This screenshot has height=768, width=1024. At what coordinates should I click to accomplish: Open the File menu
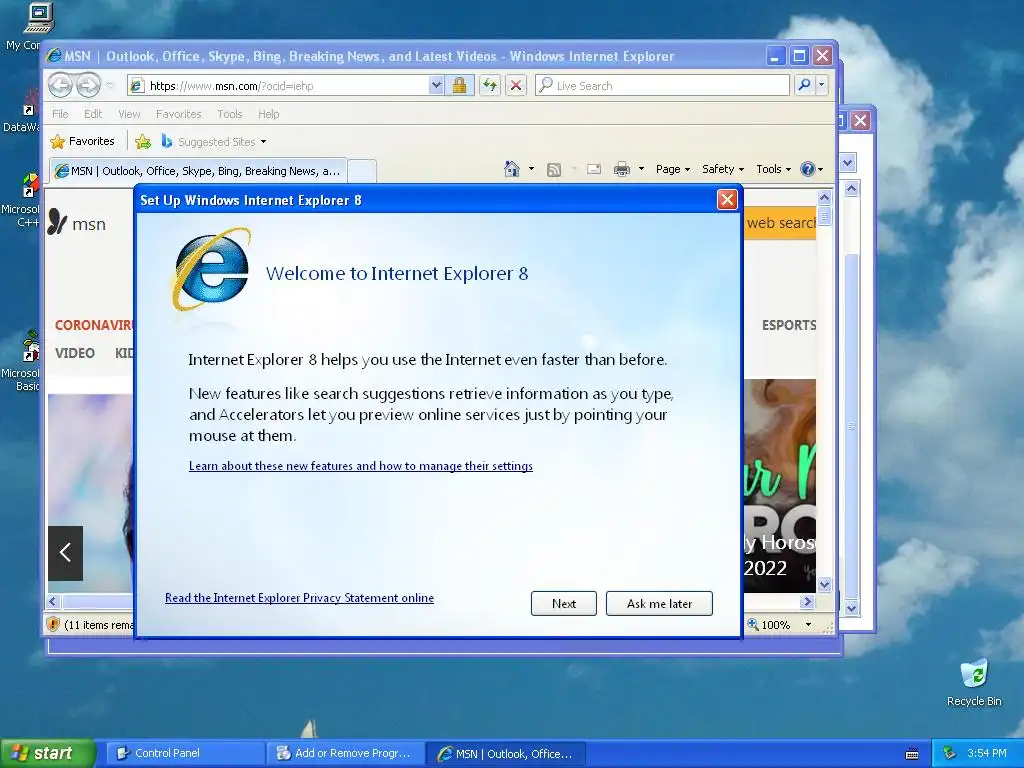[60, 114]
